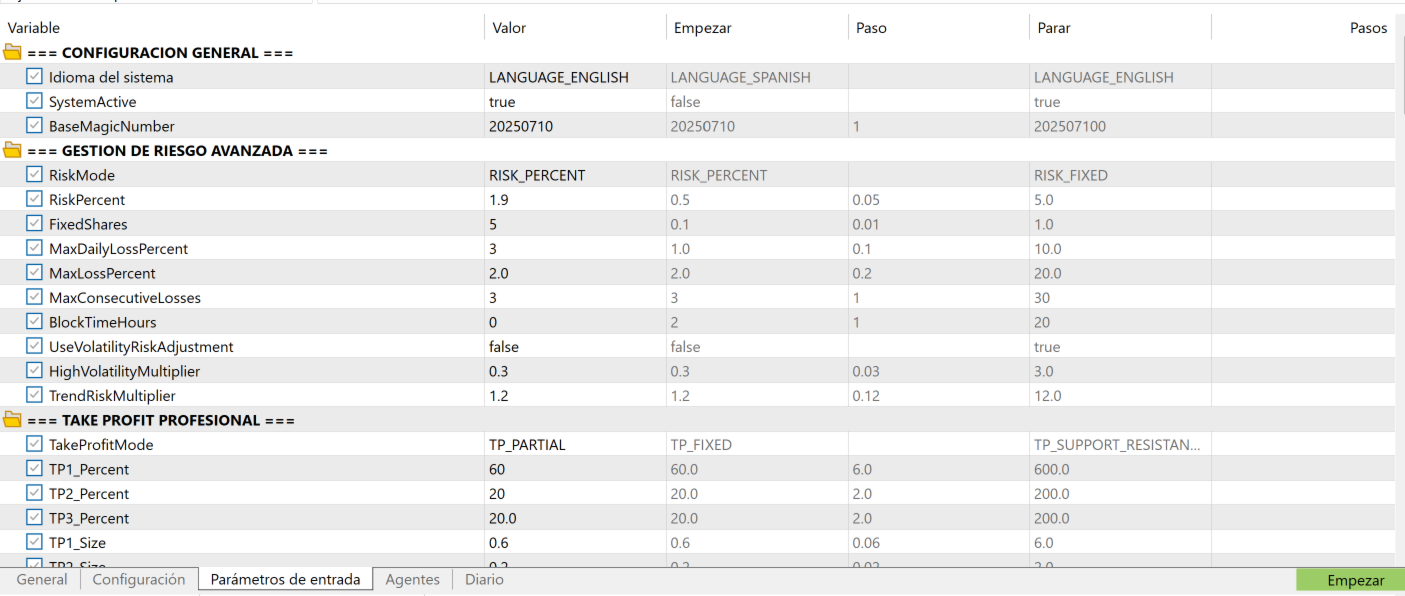The height and width of the screenshot is (596, 1405).
Task: Click the Valor column header
Action: 573,28
